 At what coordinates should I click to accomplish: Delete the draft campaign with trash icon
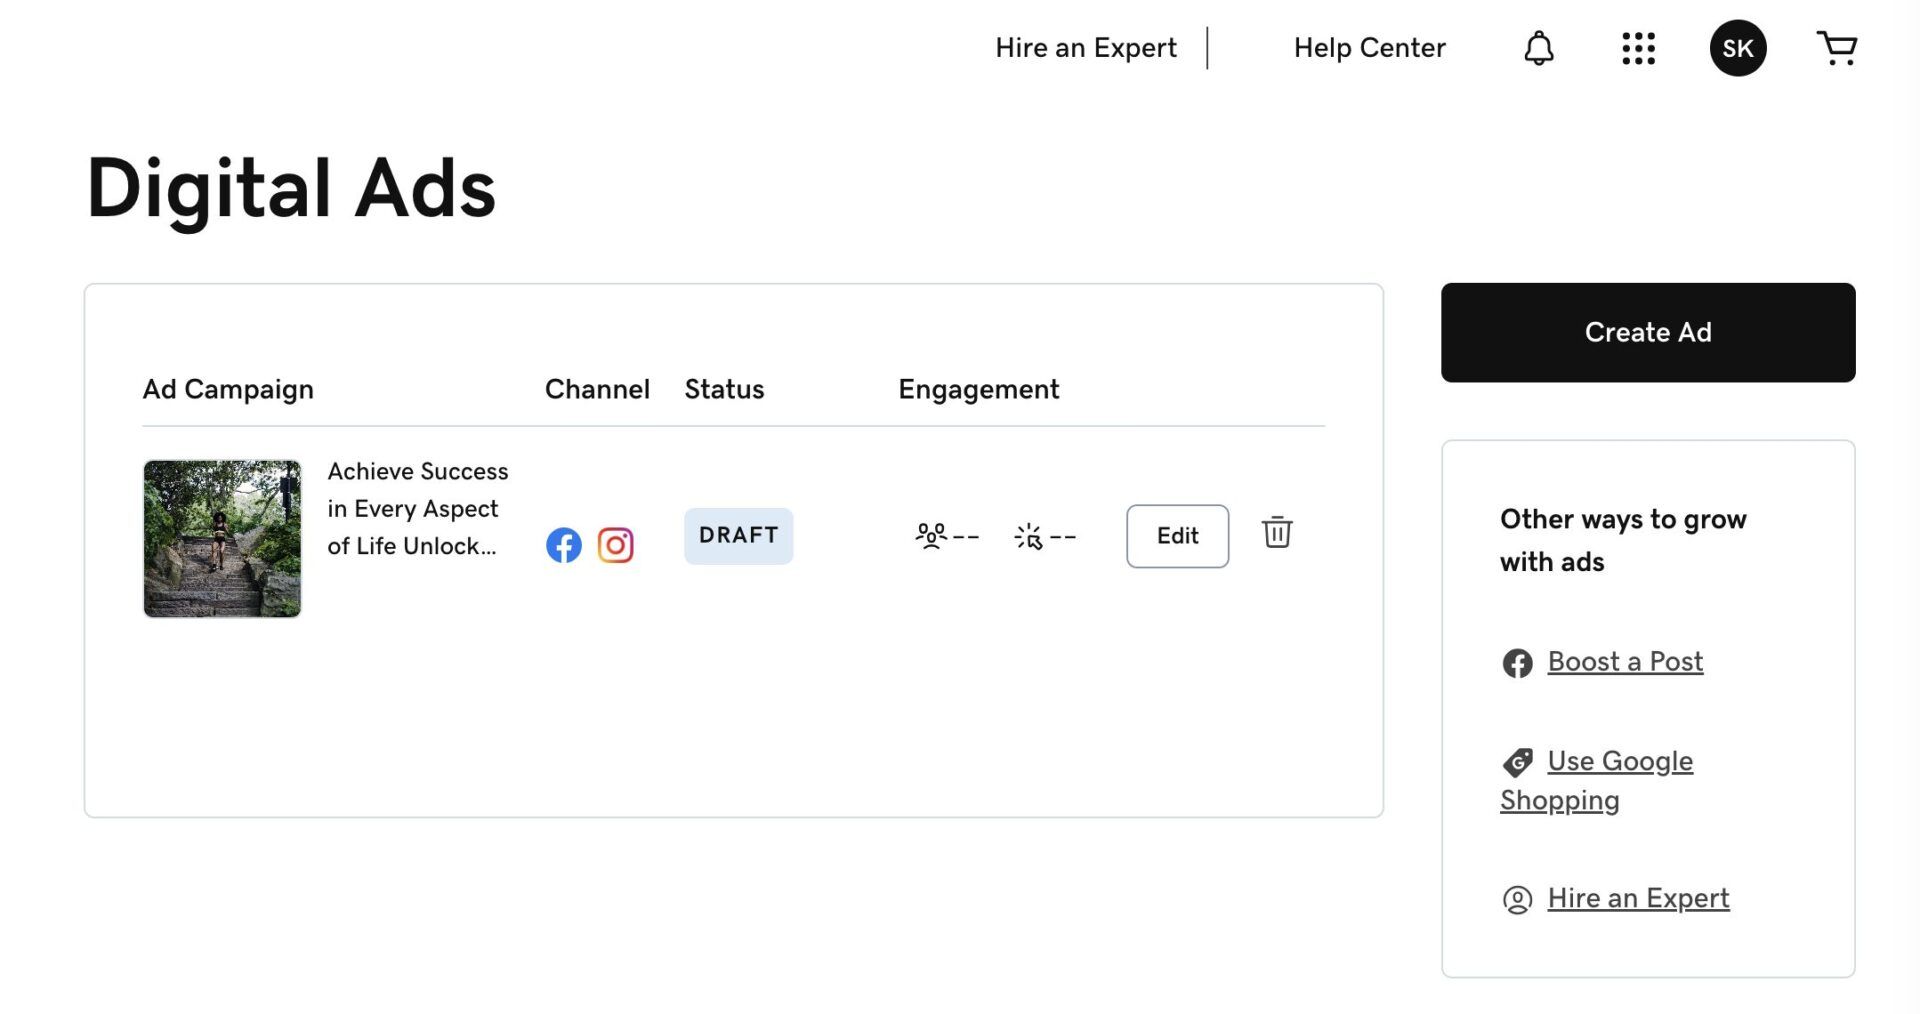click(1277, 532)
